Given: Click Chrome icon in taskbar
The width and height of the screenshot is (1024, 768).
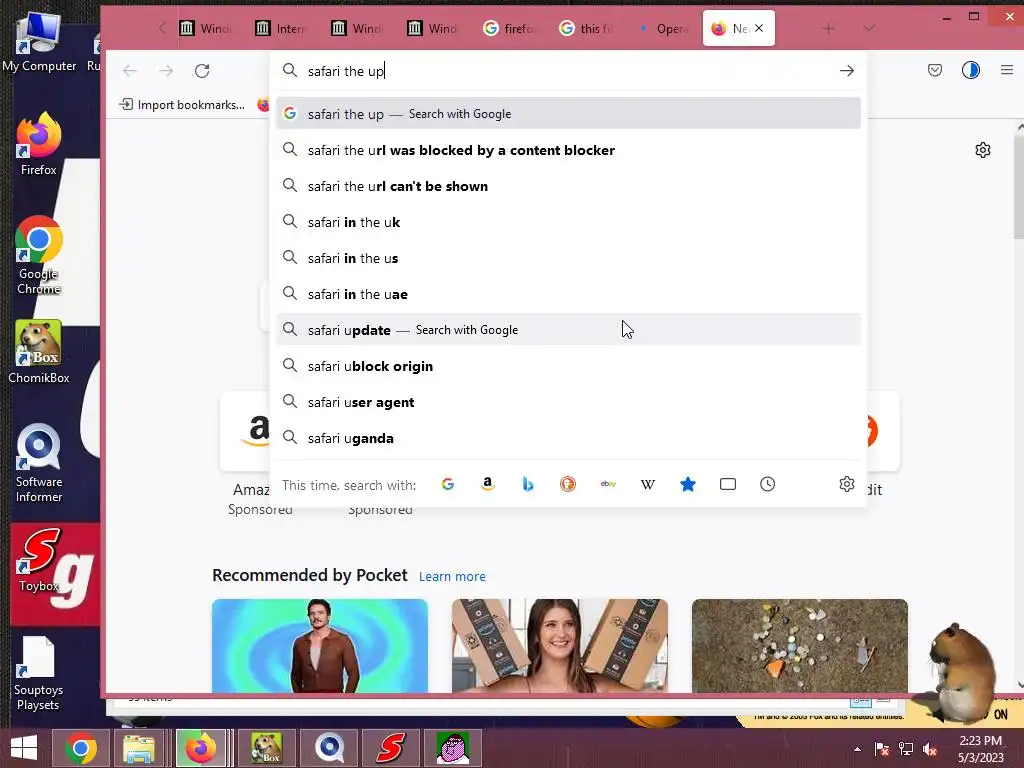Looking at the screenshot, I should coord(81,748).
